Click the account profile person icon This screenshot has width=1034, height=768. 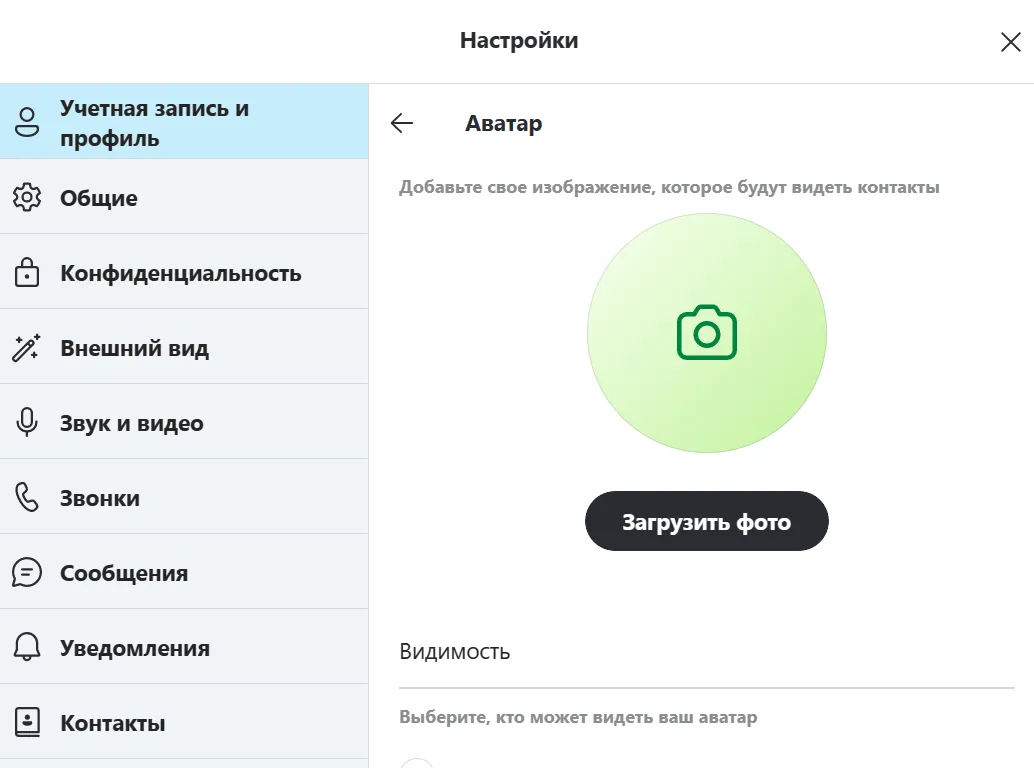point(27,122)
